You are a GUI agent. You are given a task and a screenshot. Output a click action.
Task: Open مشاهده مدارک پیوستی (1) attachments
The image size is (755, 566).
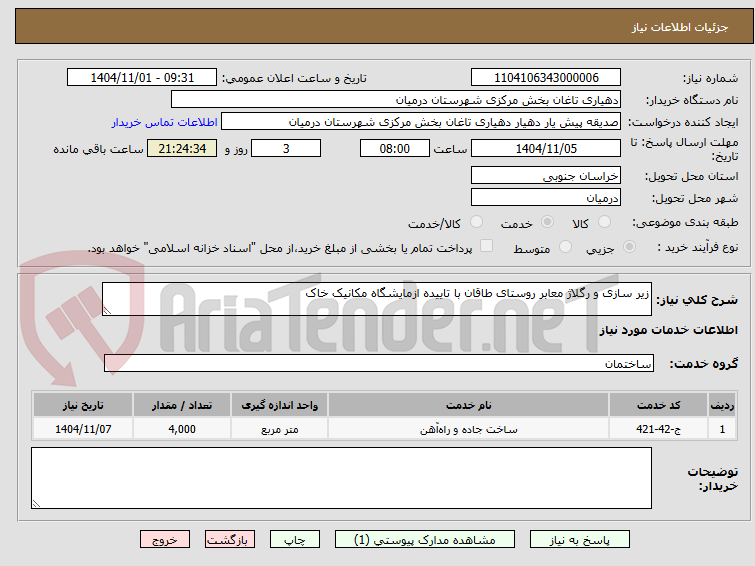[425, 540]
